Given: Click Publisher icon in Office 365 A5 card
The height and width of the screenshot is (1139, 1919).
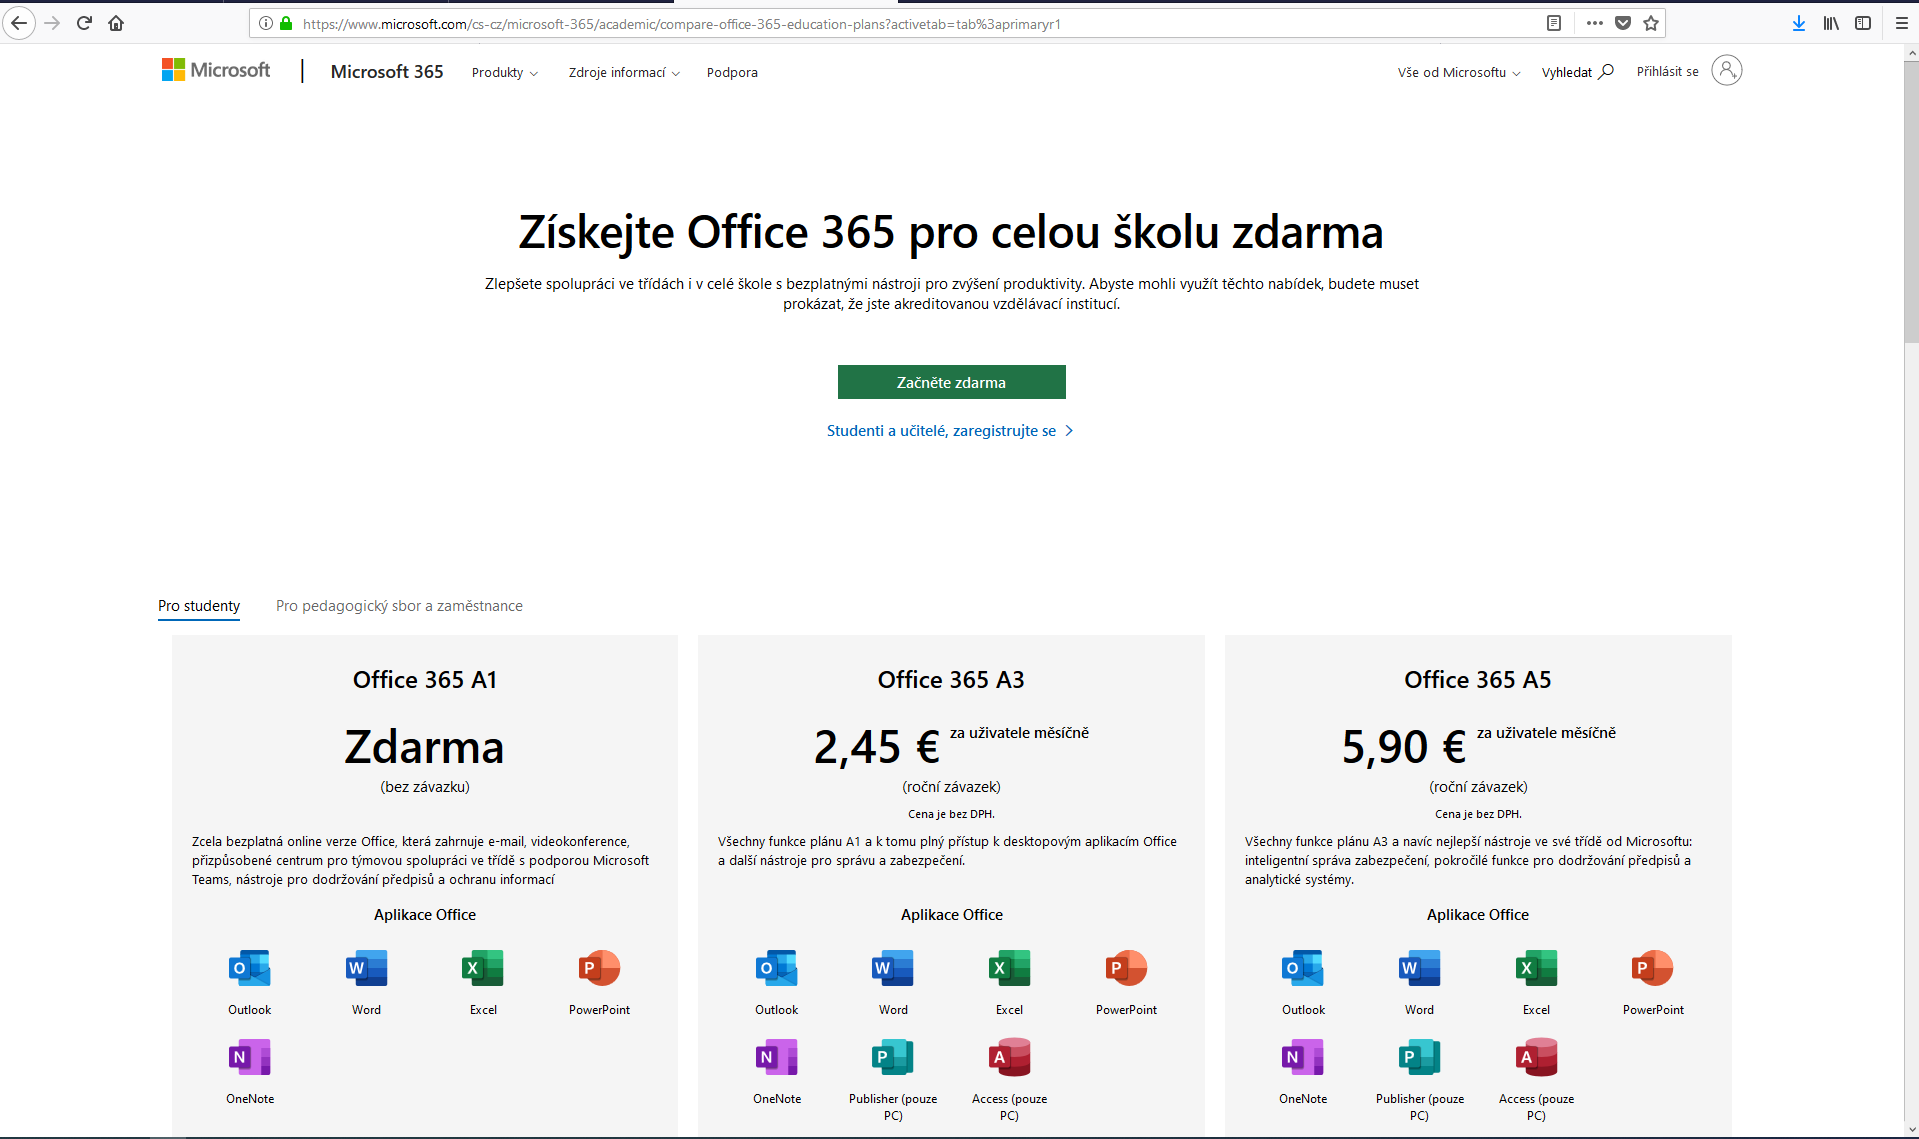Looking at the screenshot, I should [1420, 1057].
